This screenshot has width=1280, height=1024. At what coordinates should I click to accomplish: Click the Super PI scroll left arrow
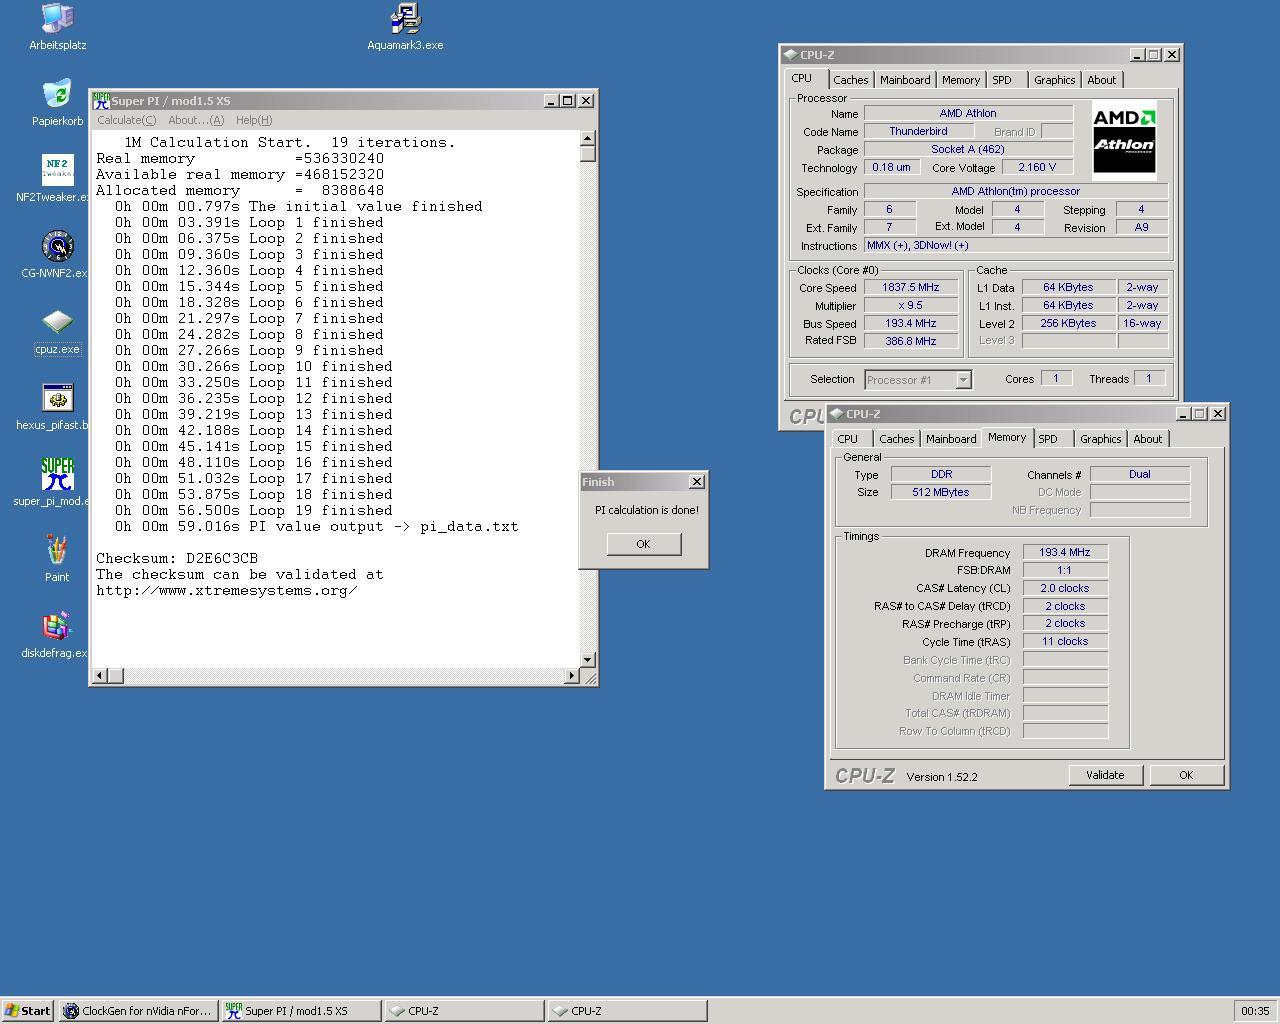98,676
